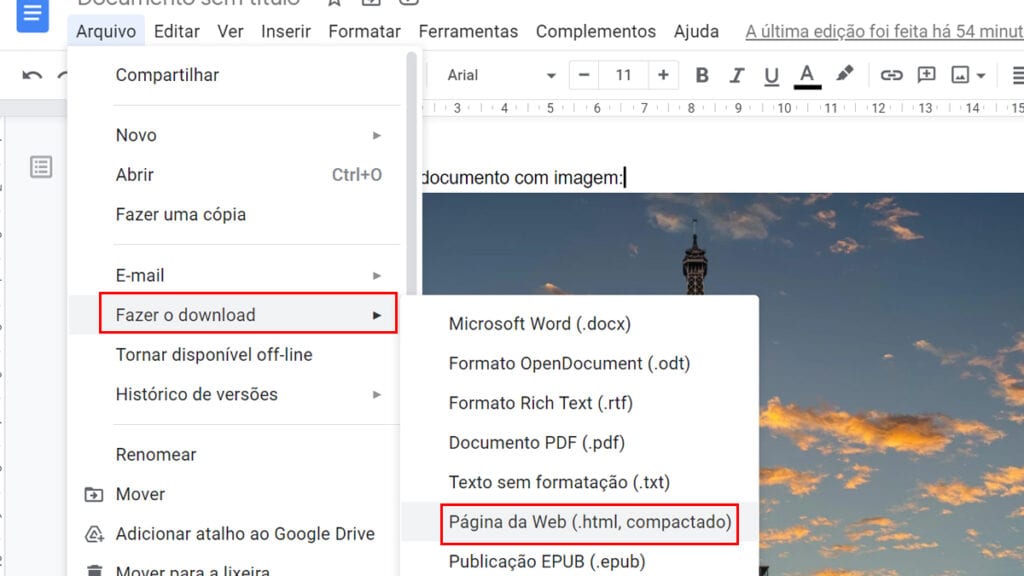Open the Ajuda menu
Screen dimensions: 1024x576
point(696,31)
